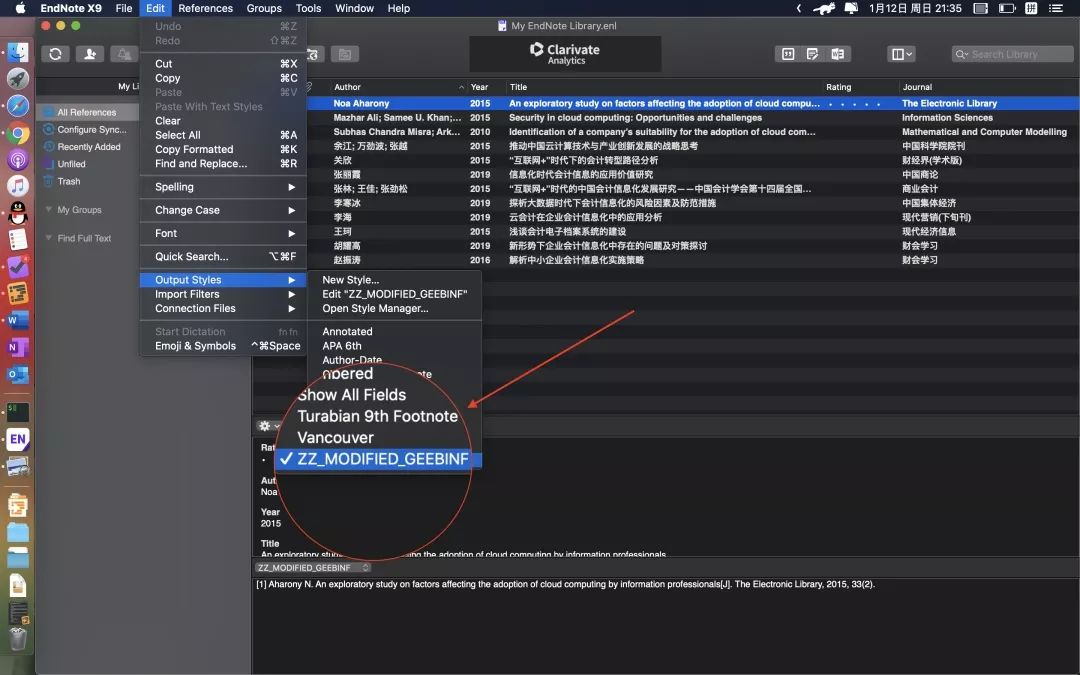Collapse the Find Full Text section
The width and height of the screenshot is (1080, 675).
click(x=48, y=238)
